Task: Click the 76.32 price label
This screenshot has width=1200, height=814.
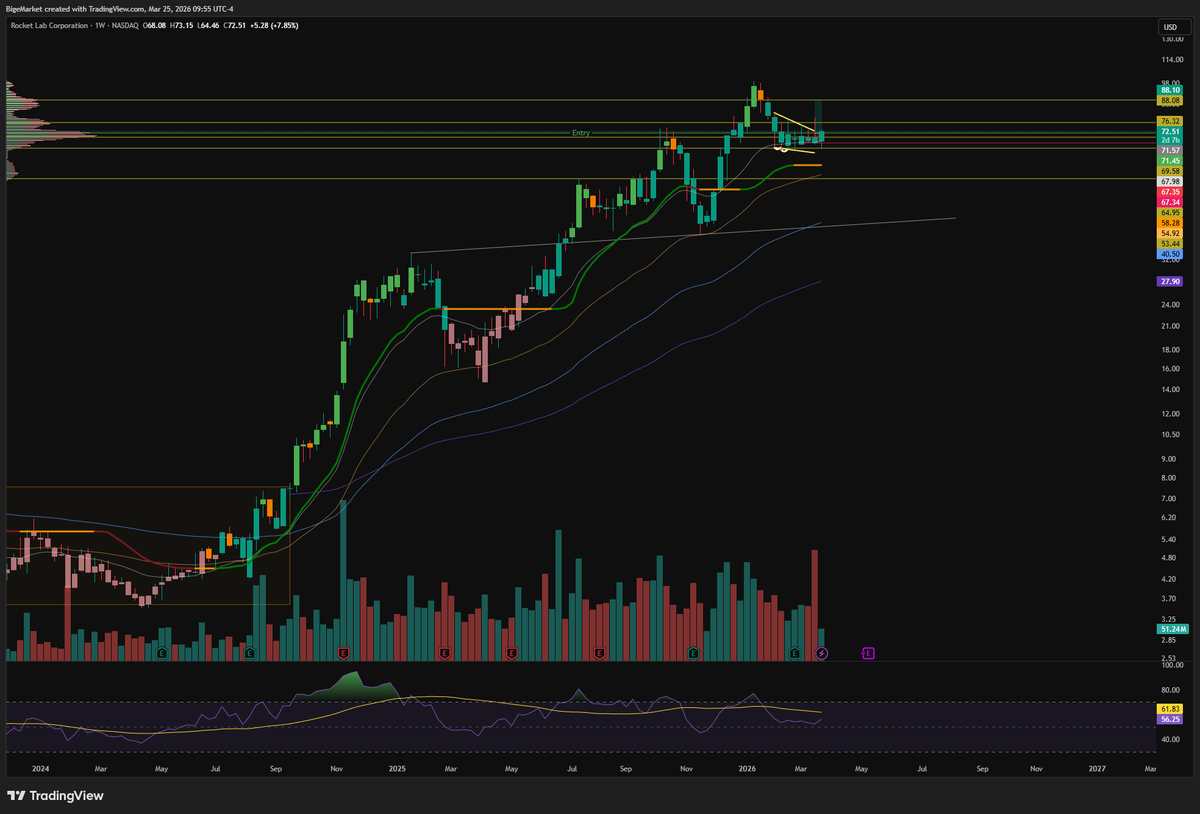Action: 1170,121
